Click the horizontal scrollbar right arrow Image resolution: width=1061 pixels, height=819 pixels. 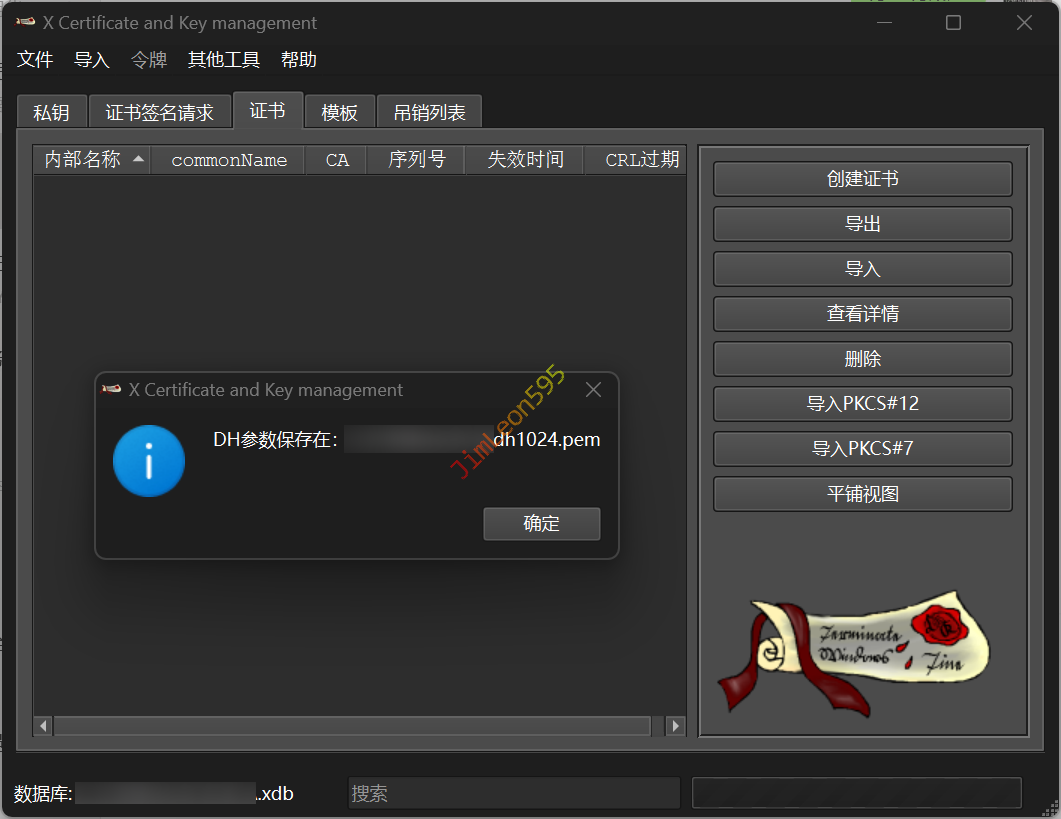(677, 726)
